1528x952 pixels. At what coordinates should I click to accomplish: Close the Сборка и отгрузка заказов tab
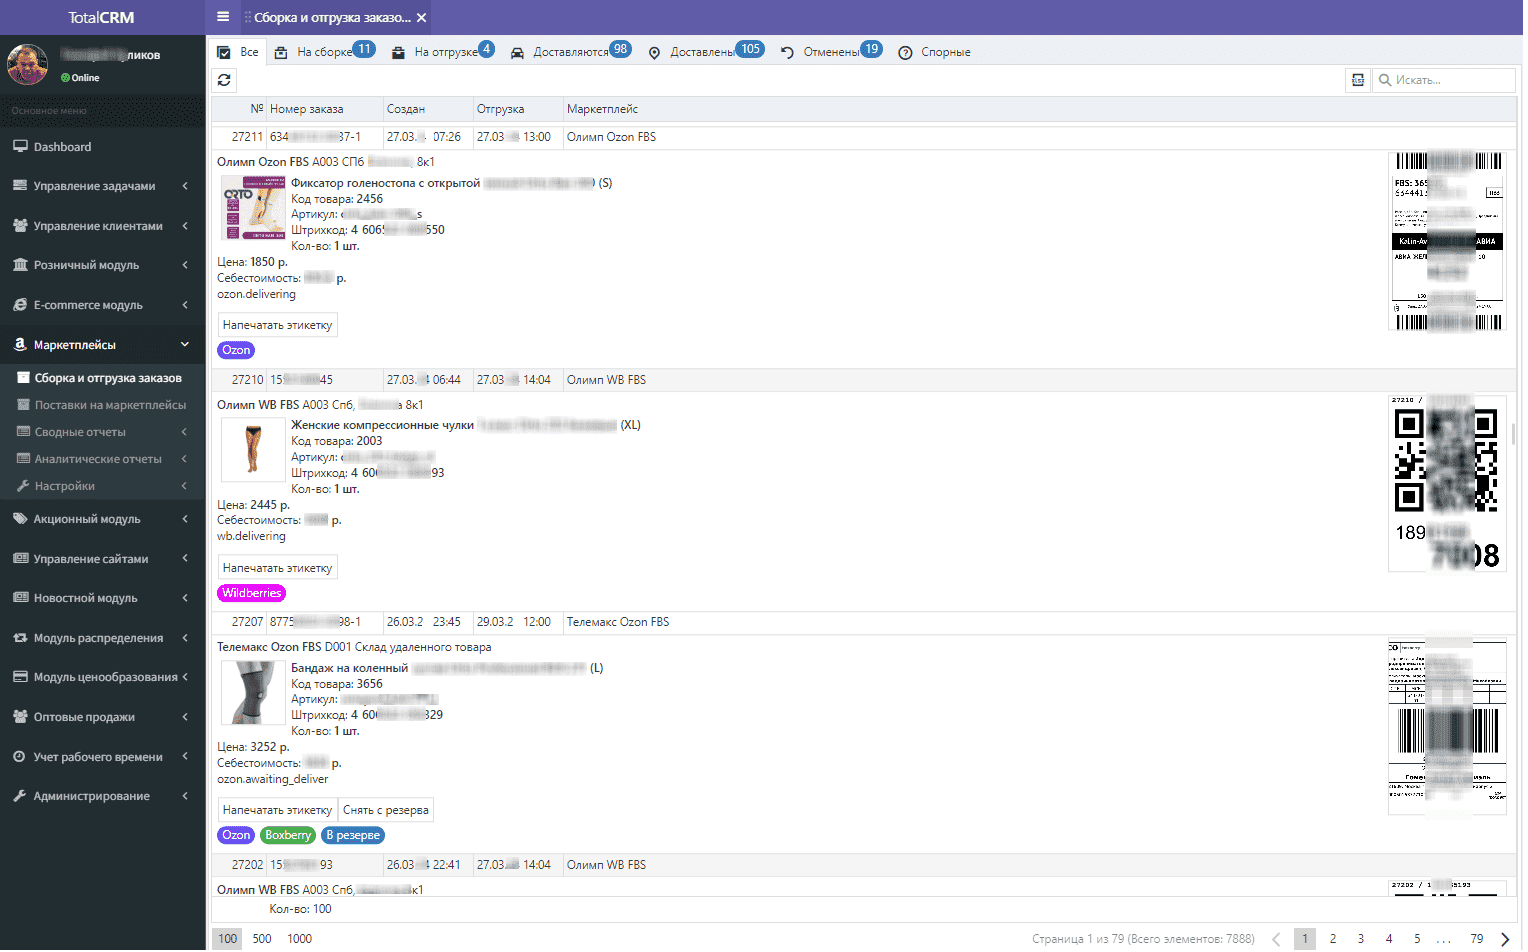pos(422,18)
